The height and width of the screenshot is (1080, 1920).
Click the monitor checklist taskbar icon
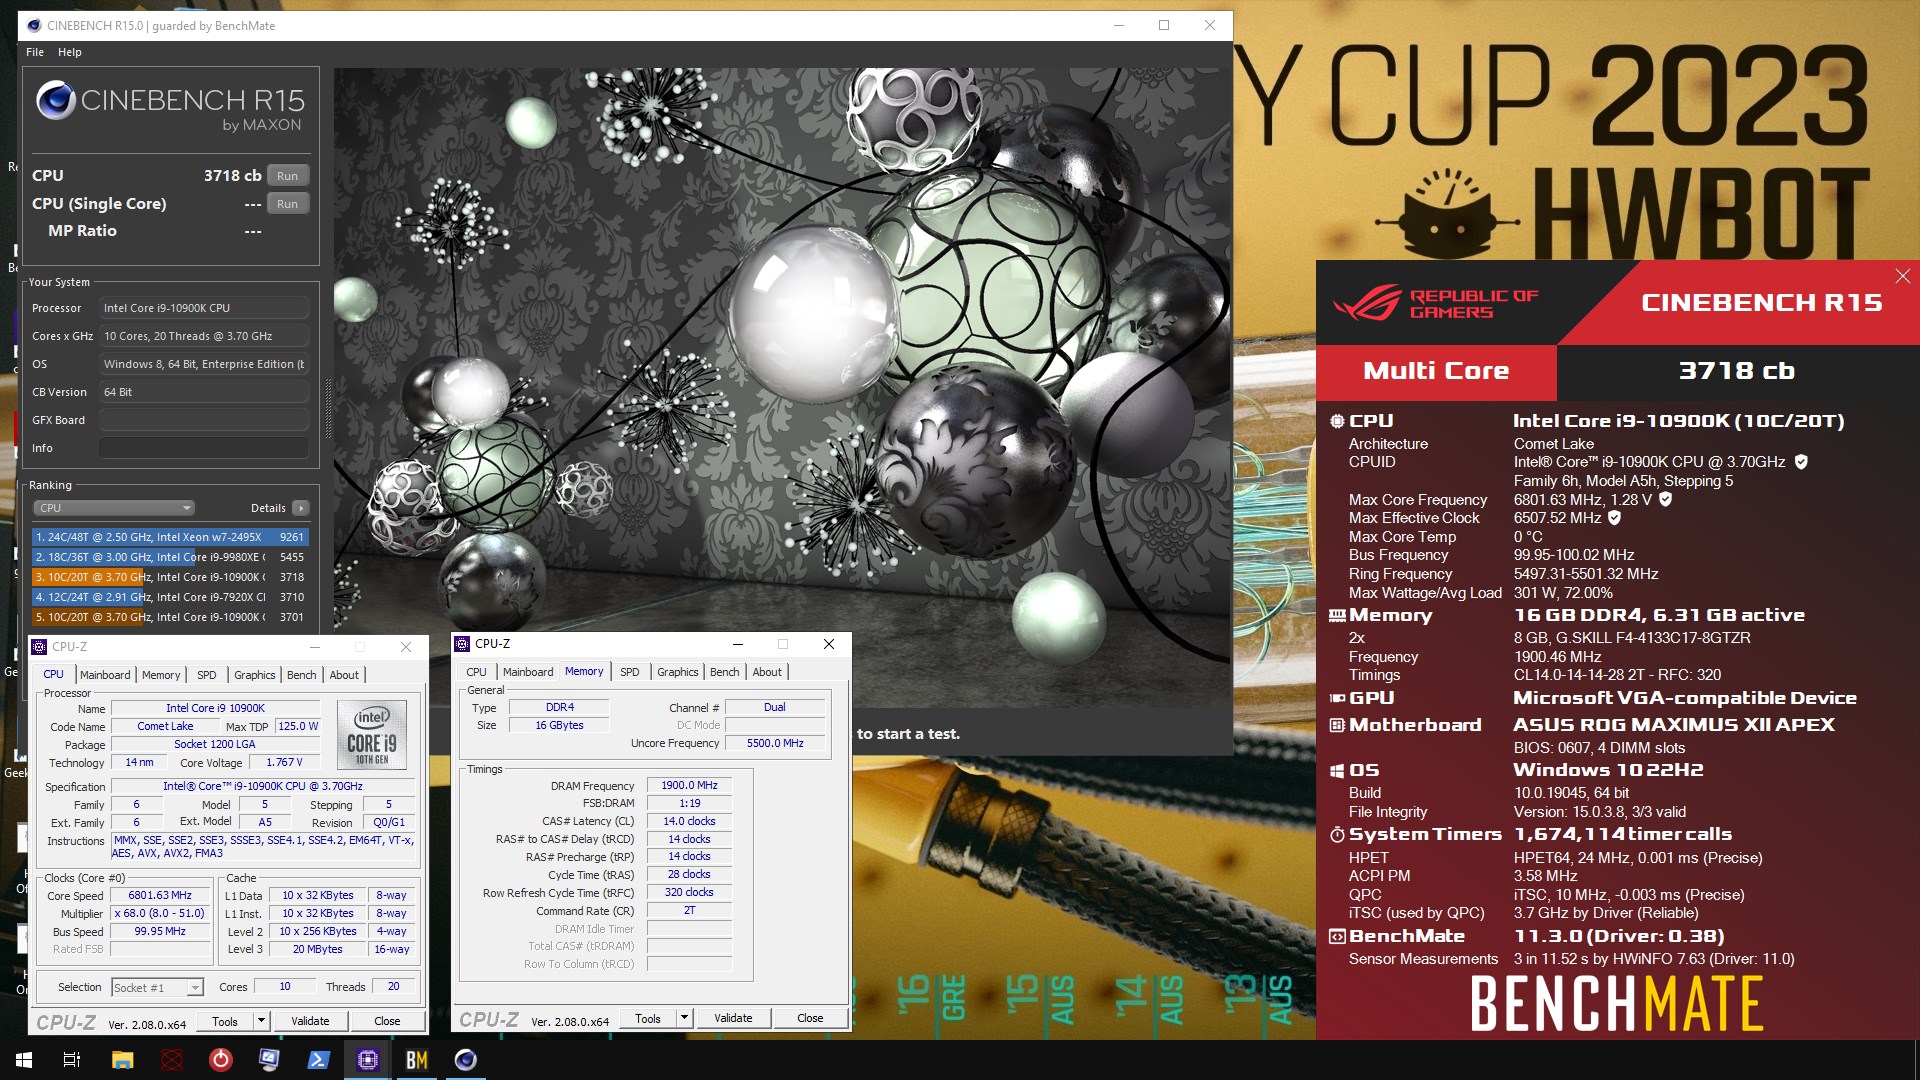tap(269, 1060)
